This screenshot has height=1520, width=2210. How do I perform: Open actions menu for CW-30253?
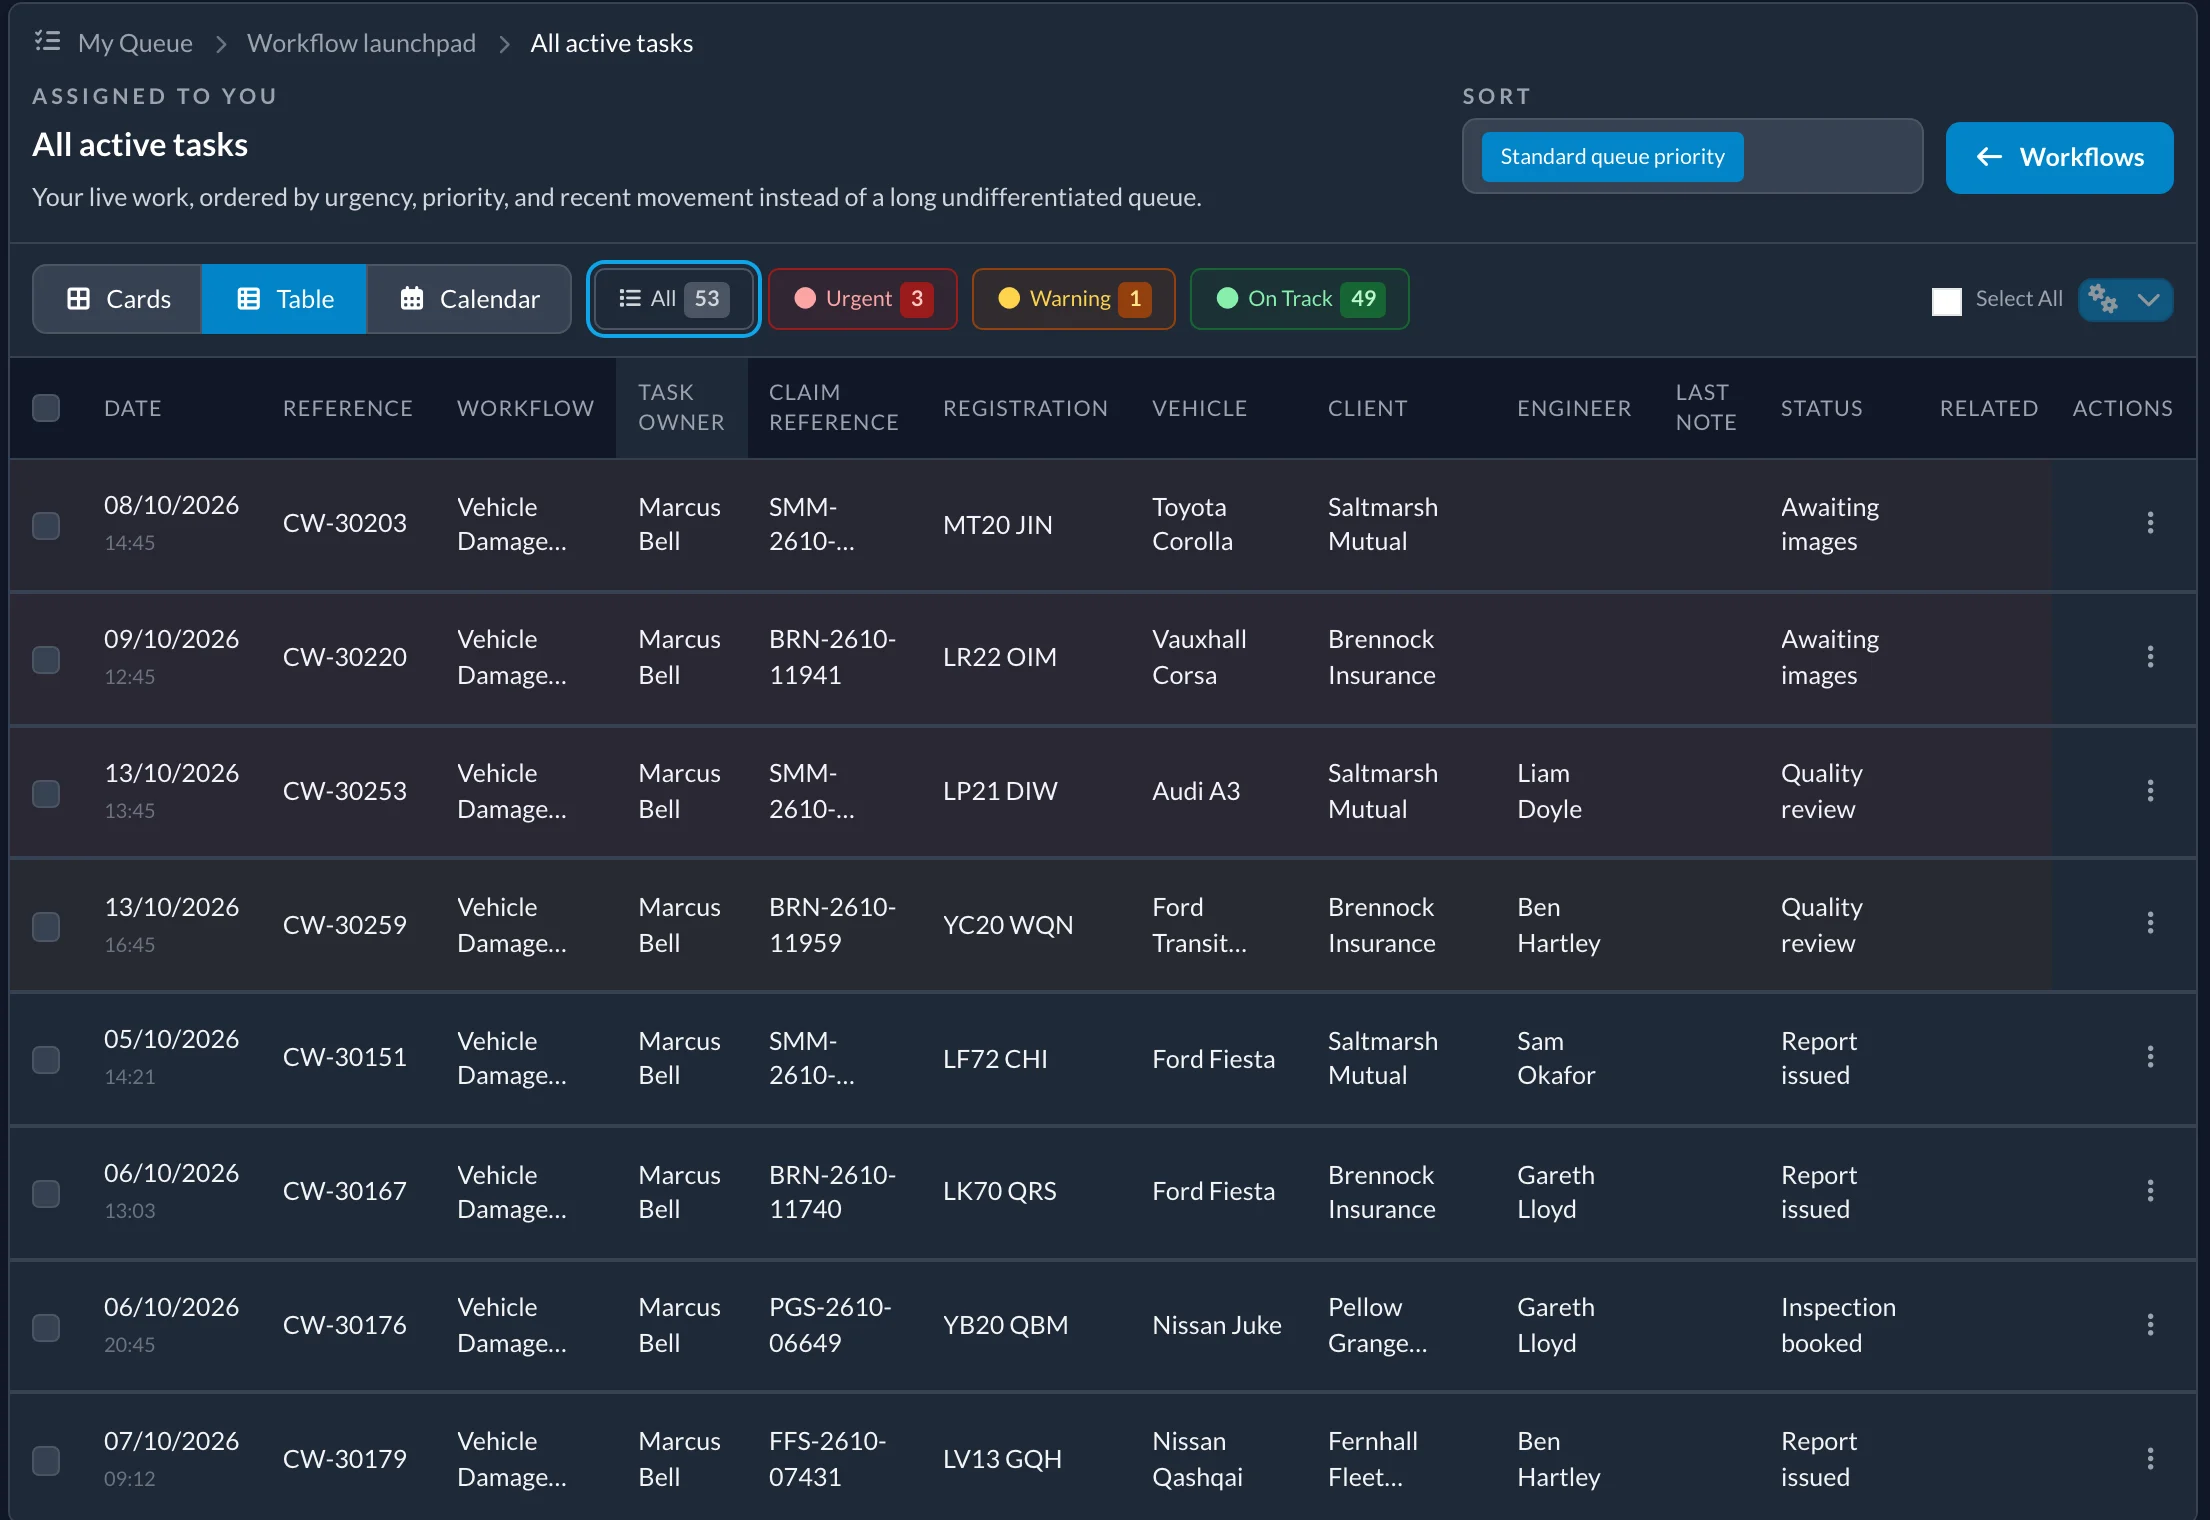tap(2150, 791)
